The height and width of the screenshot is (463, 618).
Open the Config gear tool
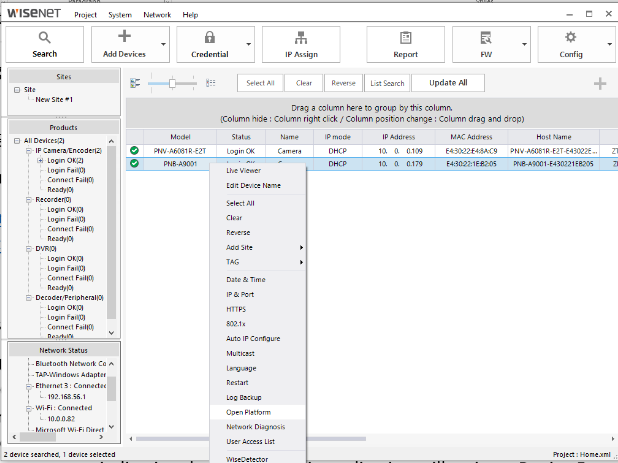pos(571,44)
